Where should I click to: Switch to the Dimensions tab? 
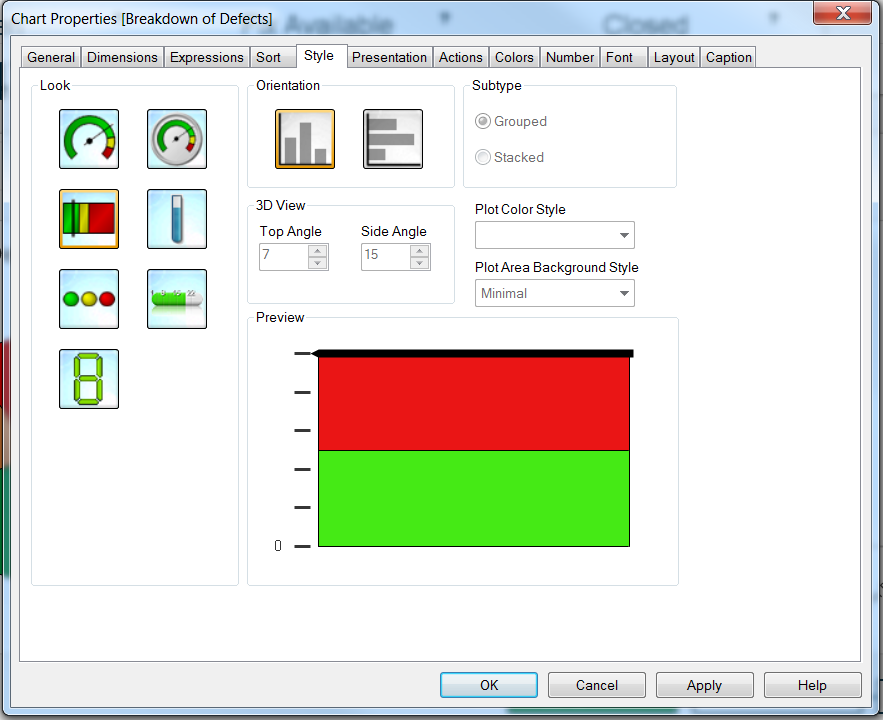(x=122, y=57)
